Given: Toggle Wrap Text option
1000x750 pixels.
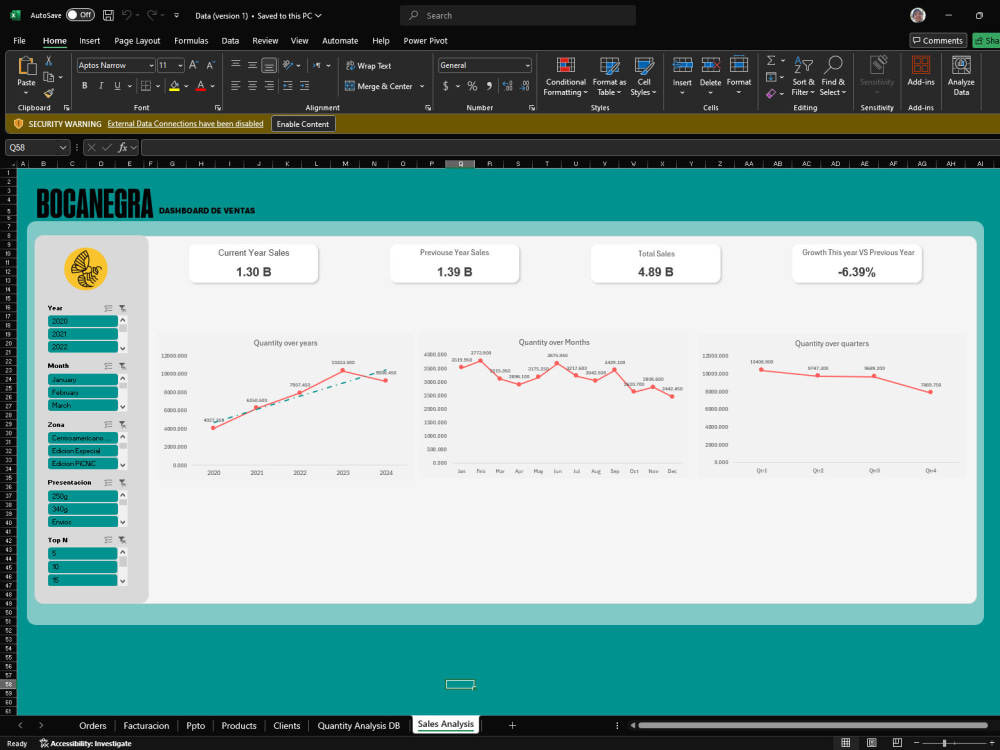Looking at the screenshot, I should 369,66.
